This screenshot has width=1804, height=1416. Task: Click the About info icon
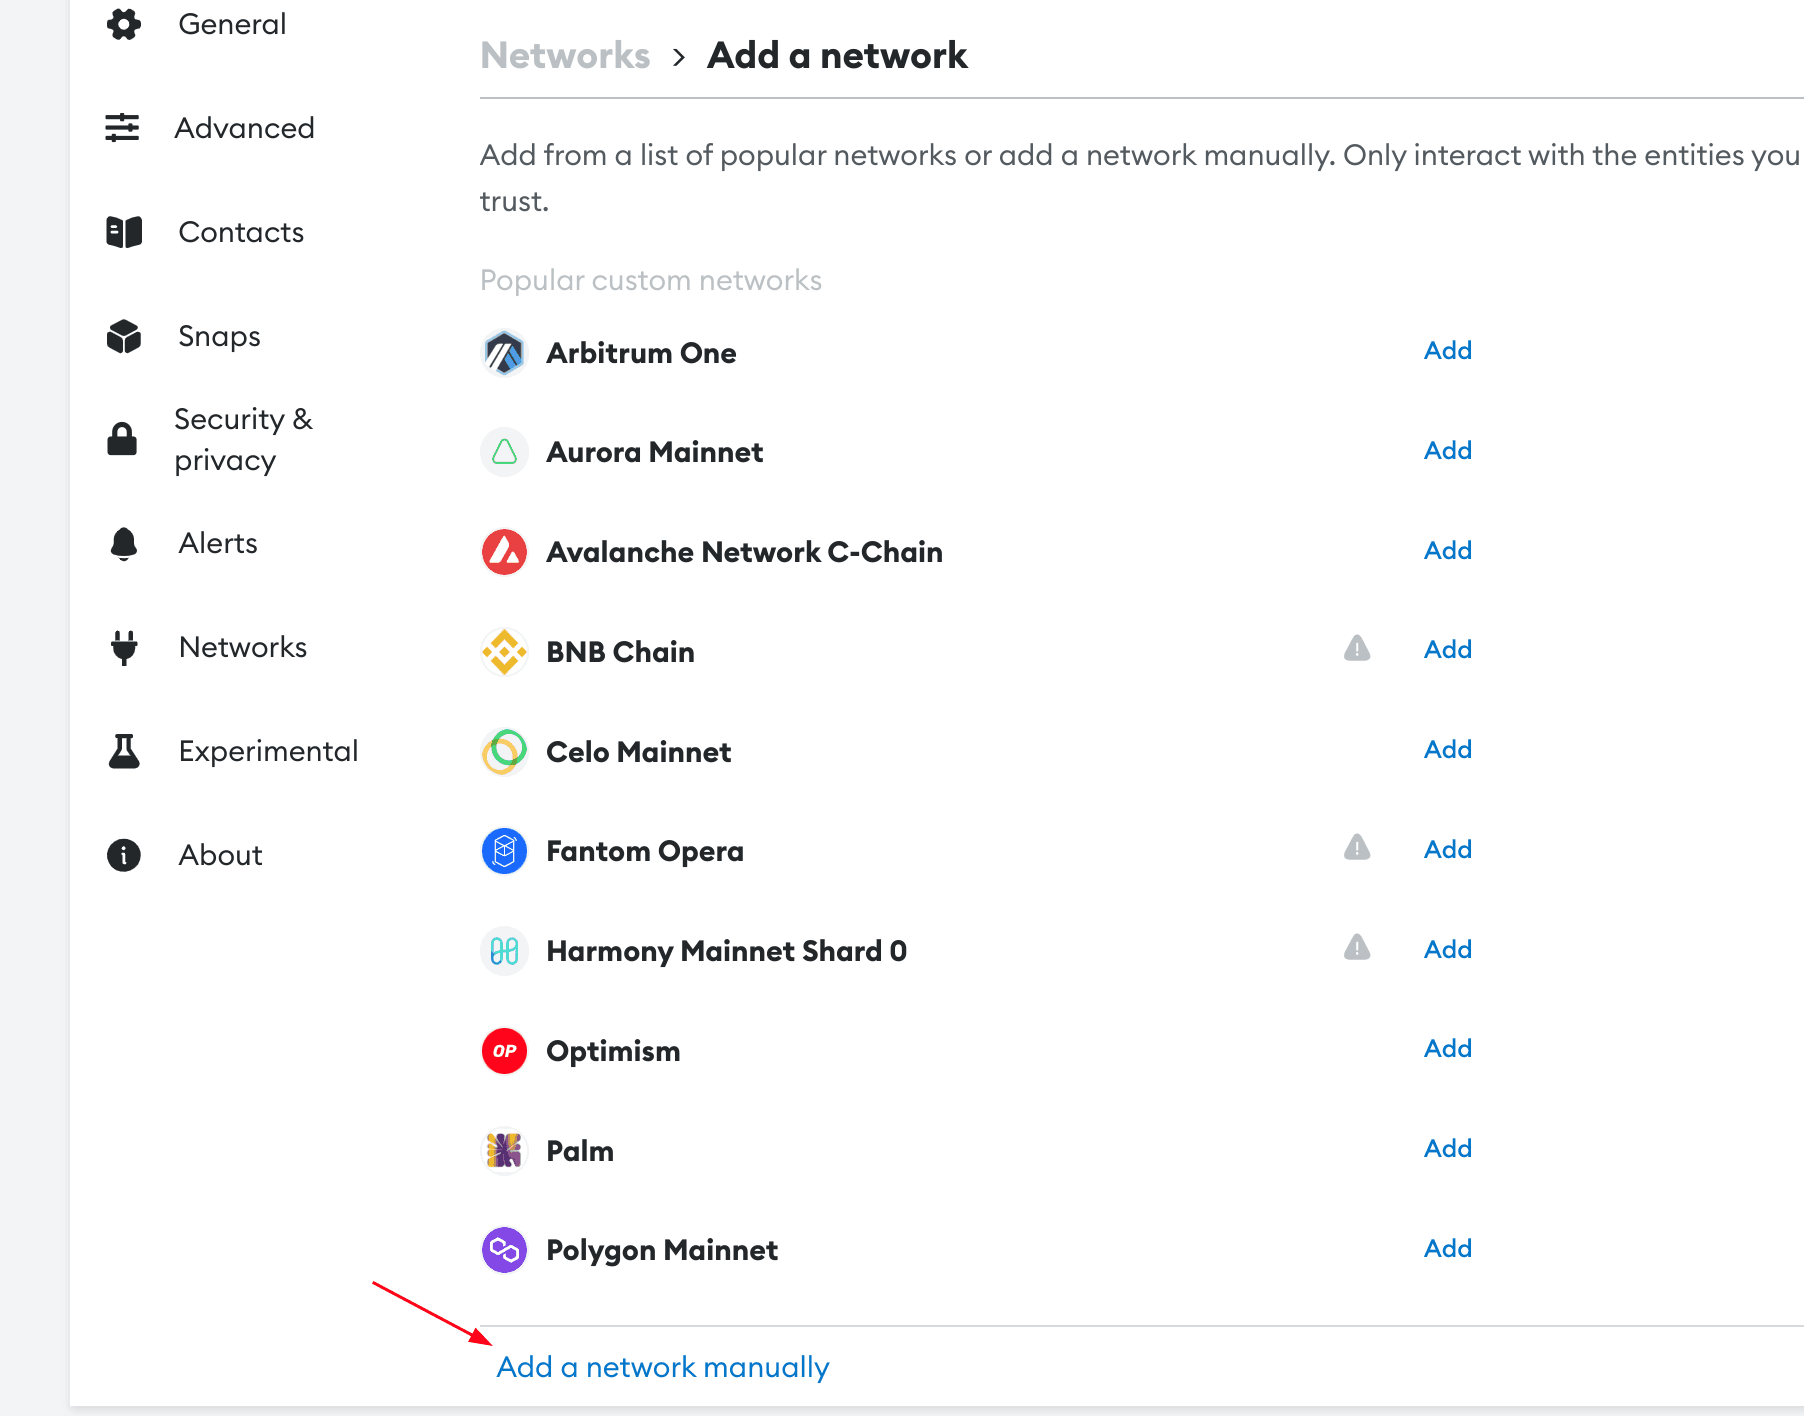[x=124, y=855]
